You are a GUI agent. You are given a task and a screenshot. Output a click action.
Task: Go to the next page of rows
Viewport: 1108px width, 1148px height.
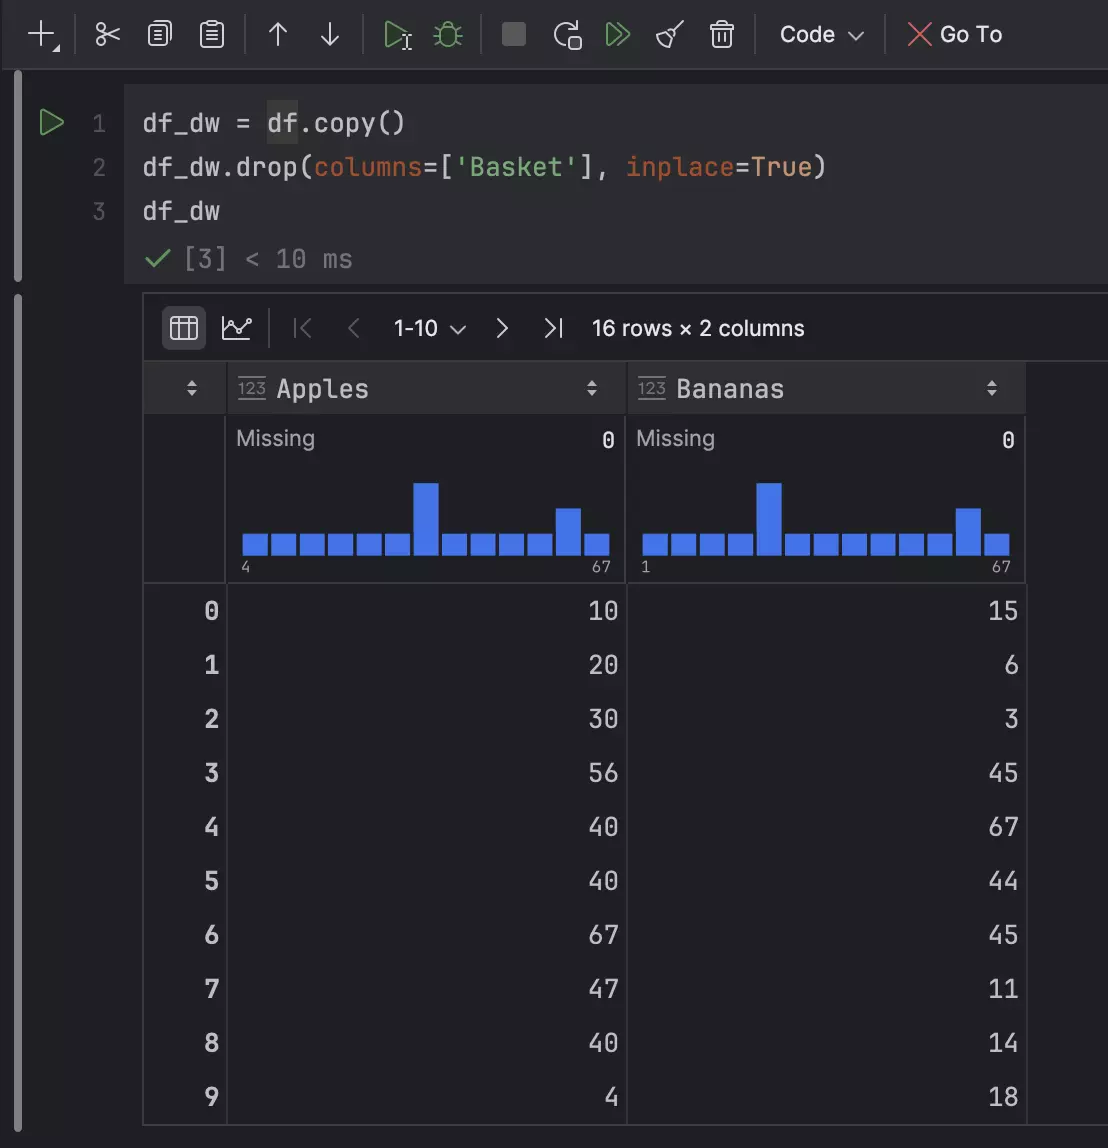(x=502, y=329)
